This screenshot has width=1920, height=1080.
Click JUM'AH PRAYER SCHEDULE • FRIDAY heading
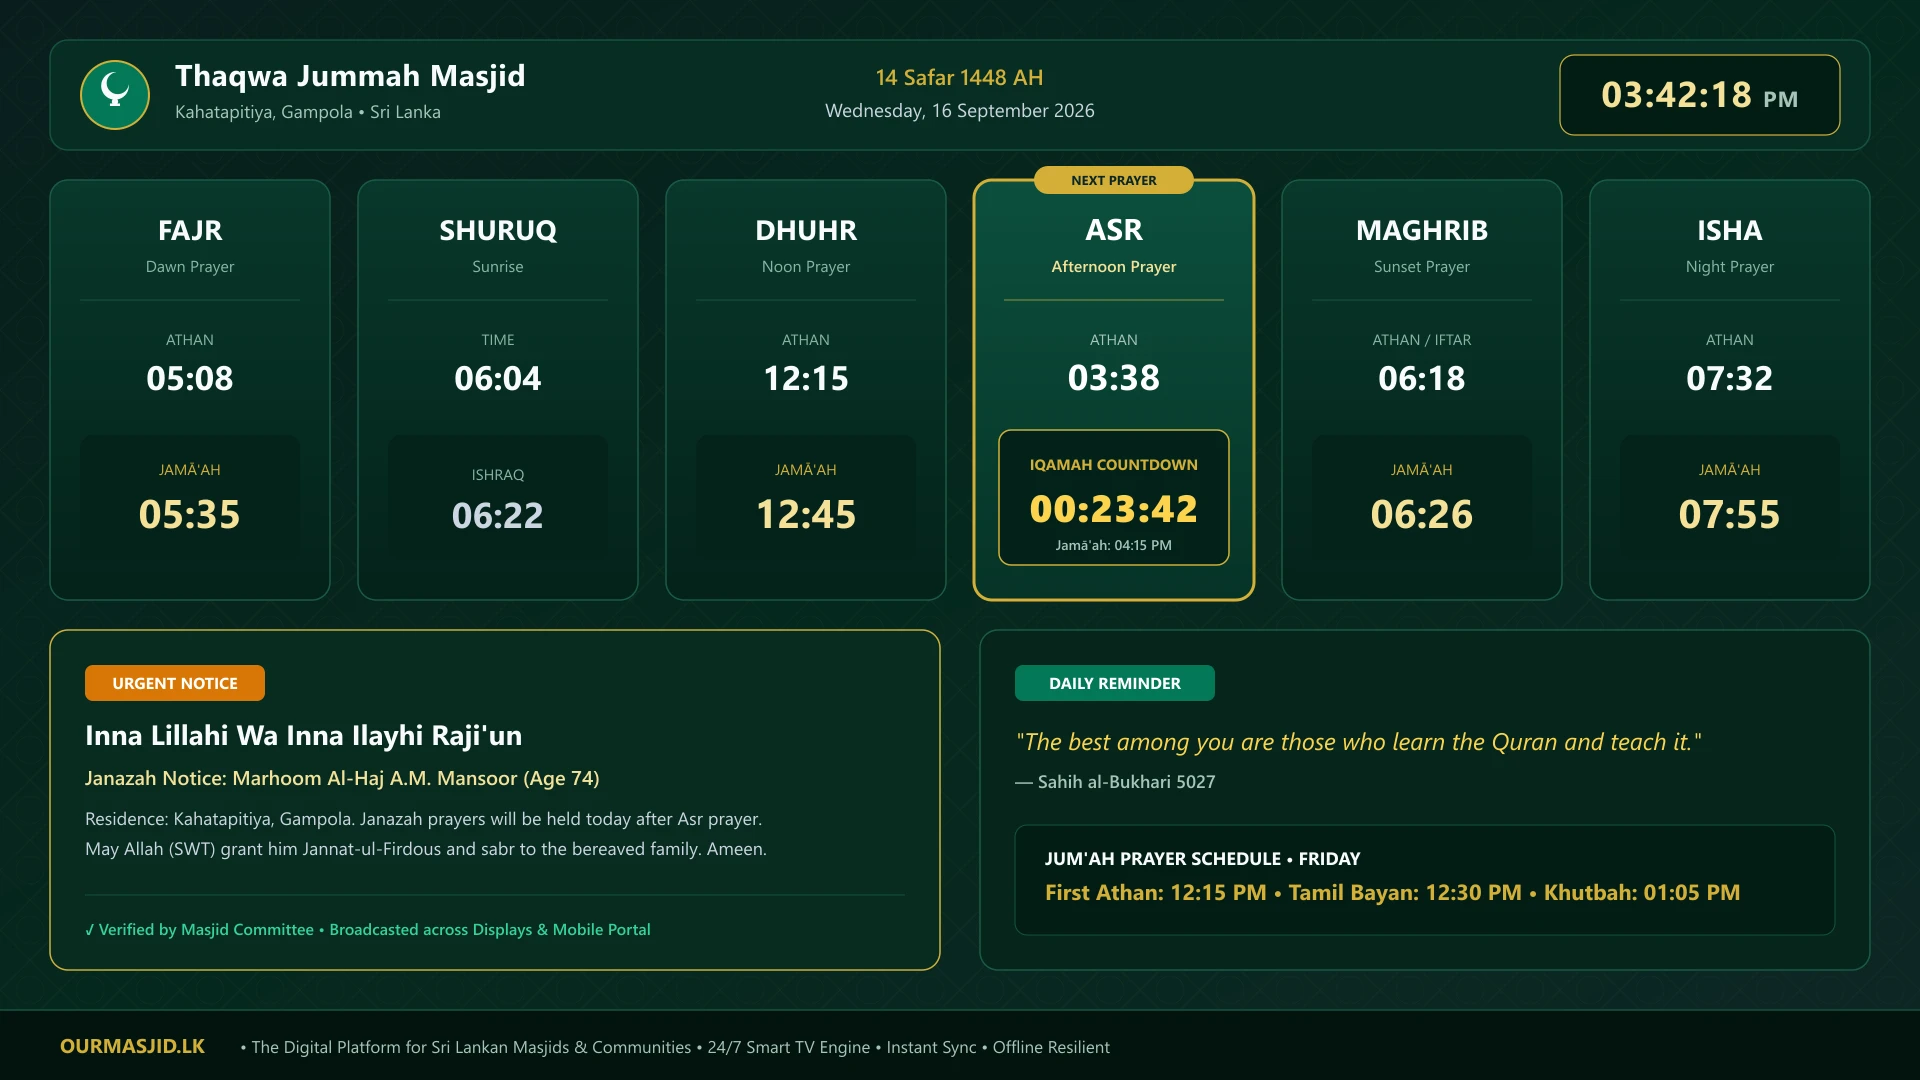pos(1202,858)
